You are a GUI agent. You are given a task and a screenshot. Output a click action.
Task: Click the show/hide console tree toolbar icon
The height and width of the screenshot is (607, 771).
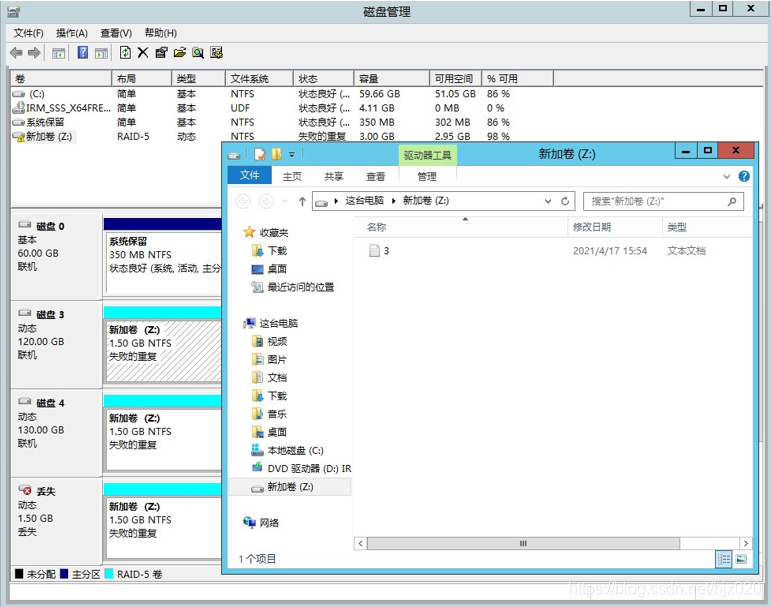59,53
